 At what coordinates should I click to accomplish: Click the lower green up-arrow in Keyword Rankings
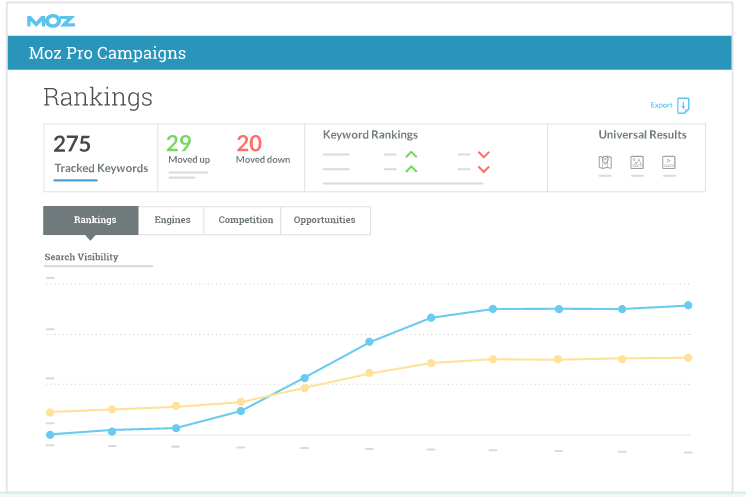coord(412,169)
